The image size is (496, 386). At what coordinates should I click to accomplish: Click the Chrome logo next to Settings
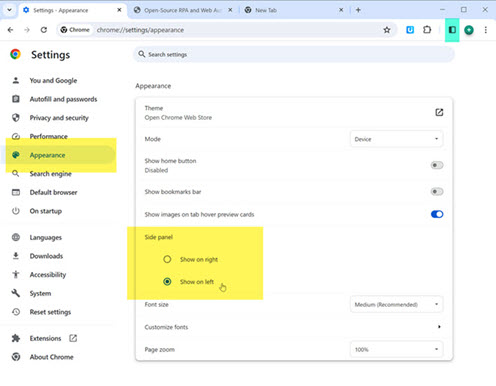tap(15, 54)
